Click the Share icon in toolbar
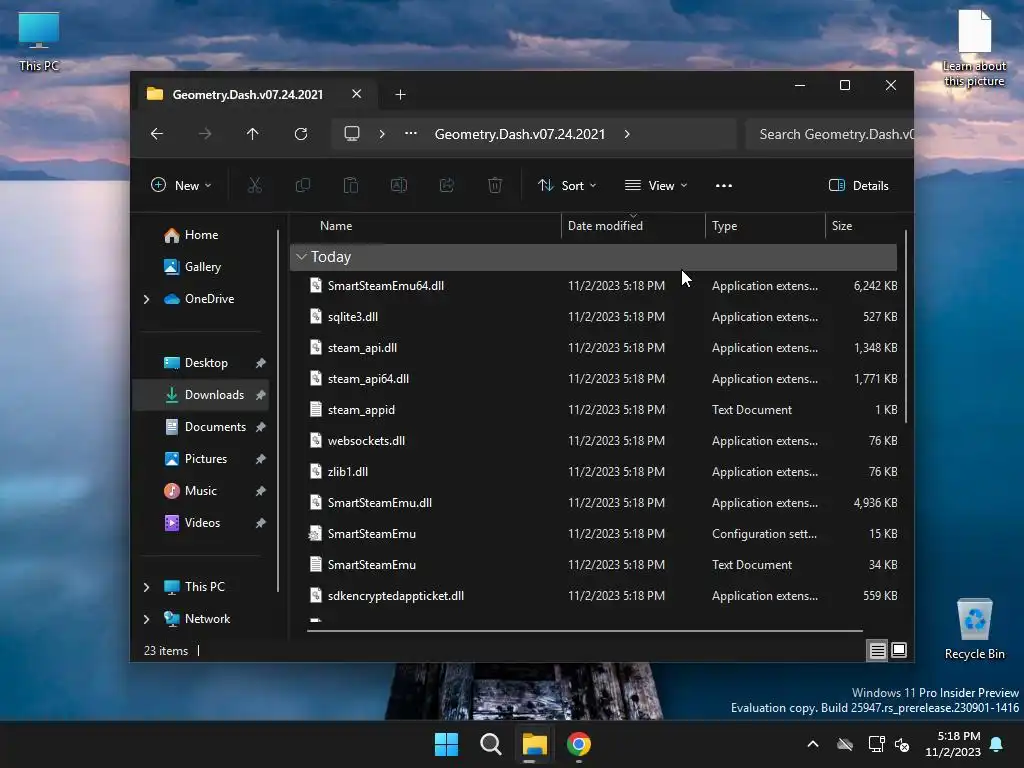The width and height of the screenshot is (1024, 768). pyautogui.click(x=447, y=185)
